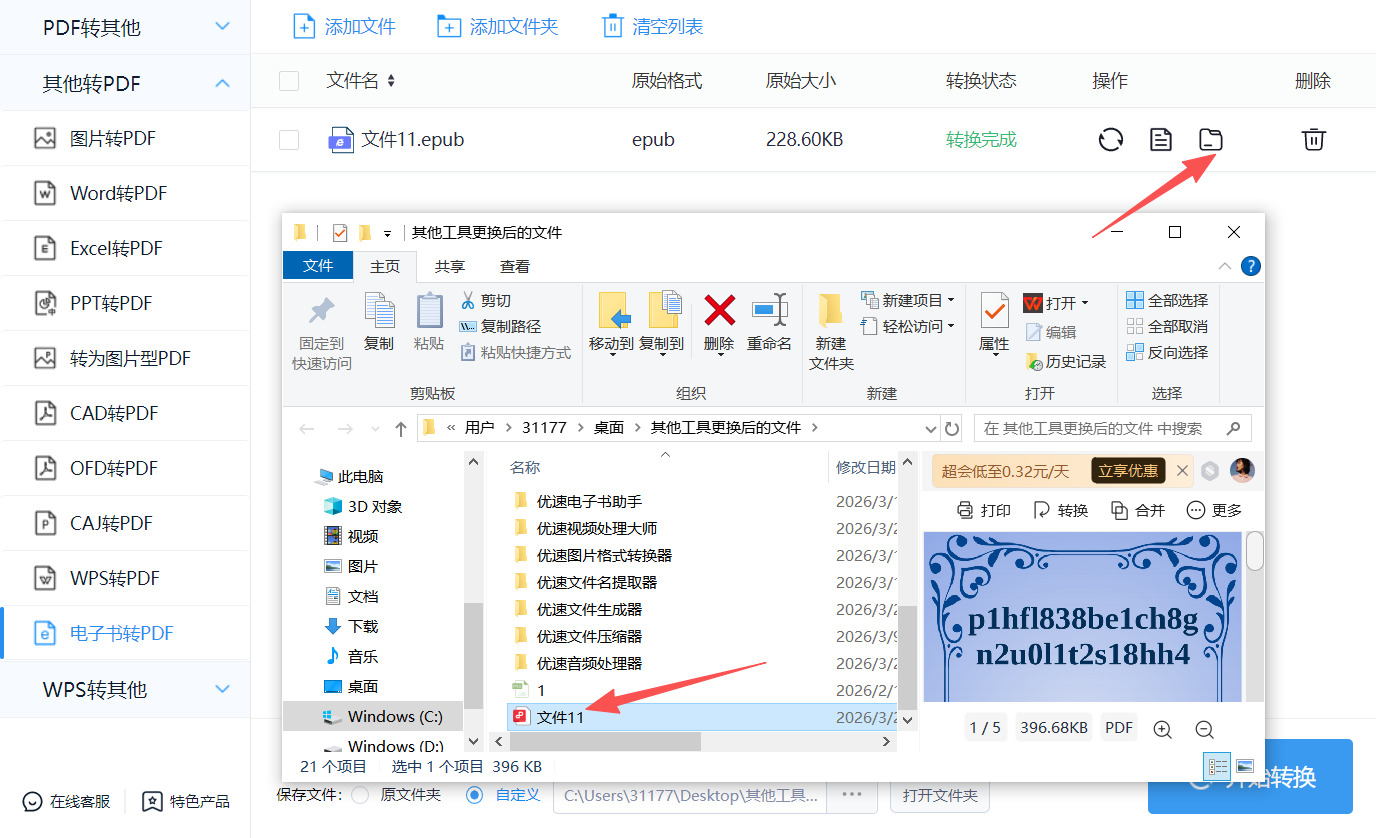Open the converted file preview icon for 文件11.epub

pos(1160,140)
